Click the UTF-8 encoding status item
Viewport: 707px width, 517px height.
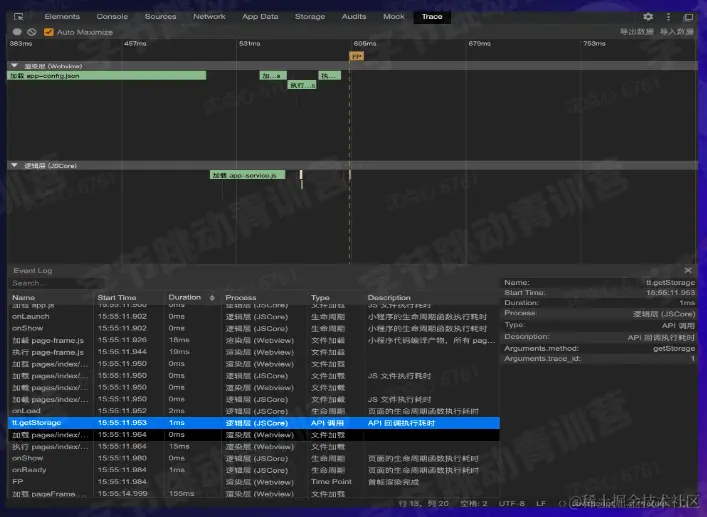pos(511,503)
